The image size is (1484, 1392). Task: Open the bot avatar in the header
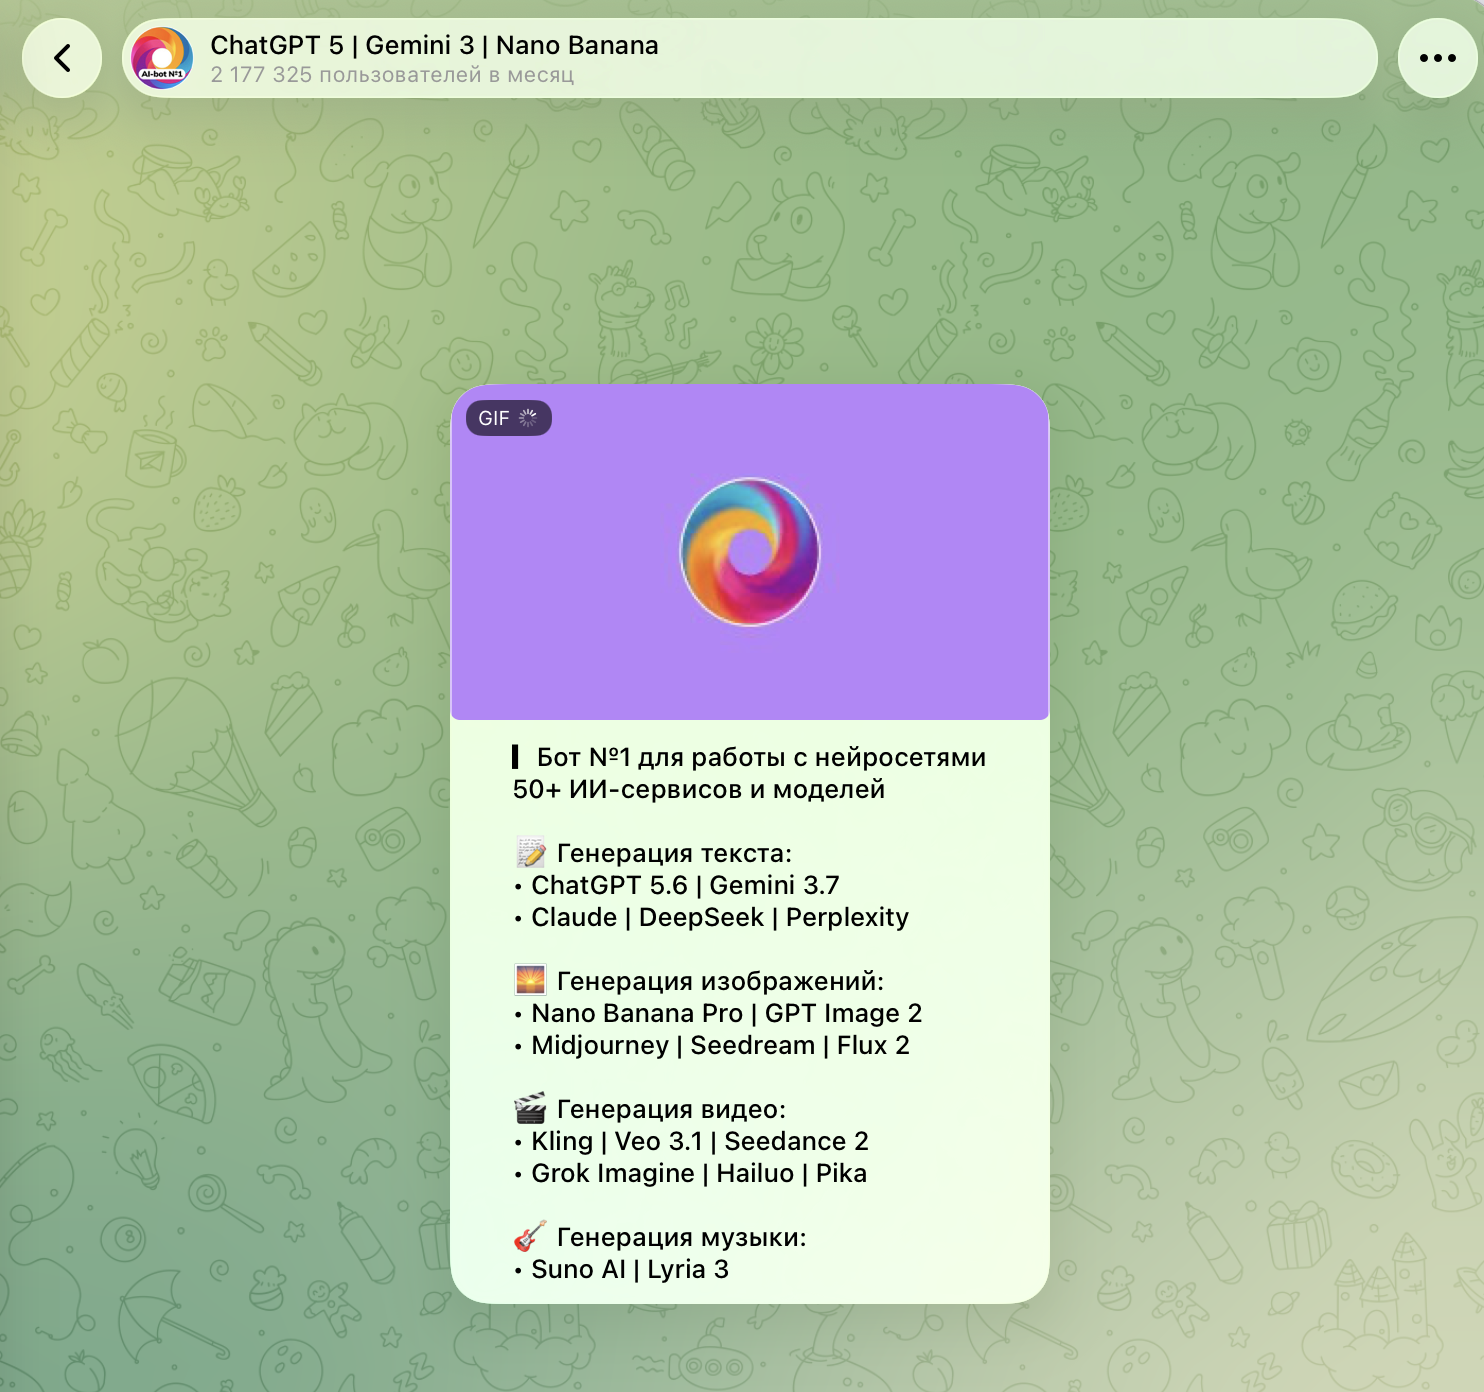(x=162, y=58)
